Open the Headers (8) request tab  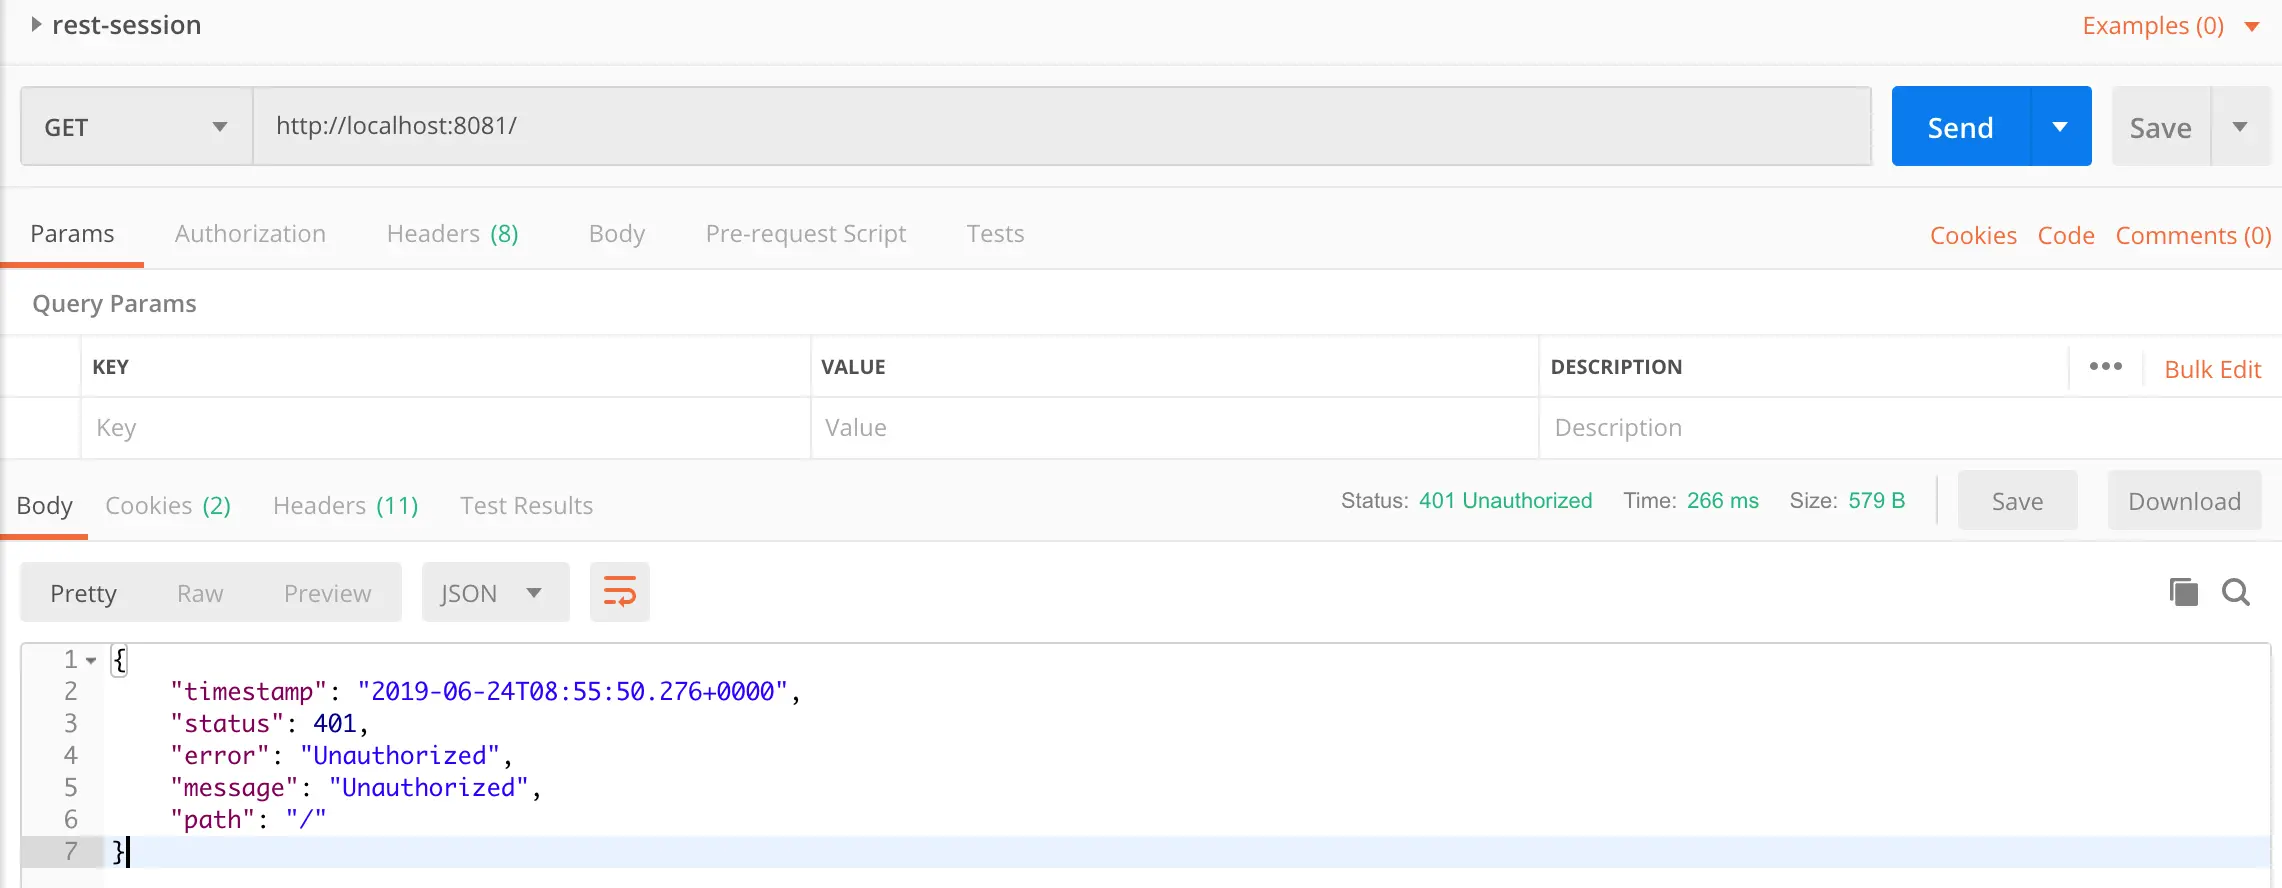point(452,234)
